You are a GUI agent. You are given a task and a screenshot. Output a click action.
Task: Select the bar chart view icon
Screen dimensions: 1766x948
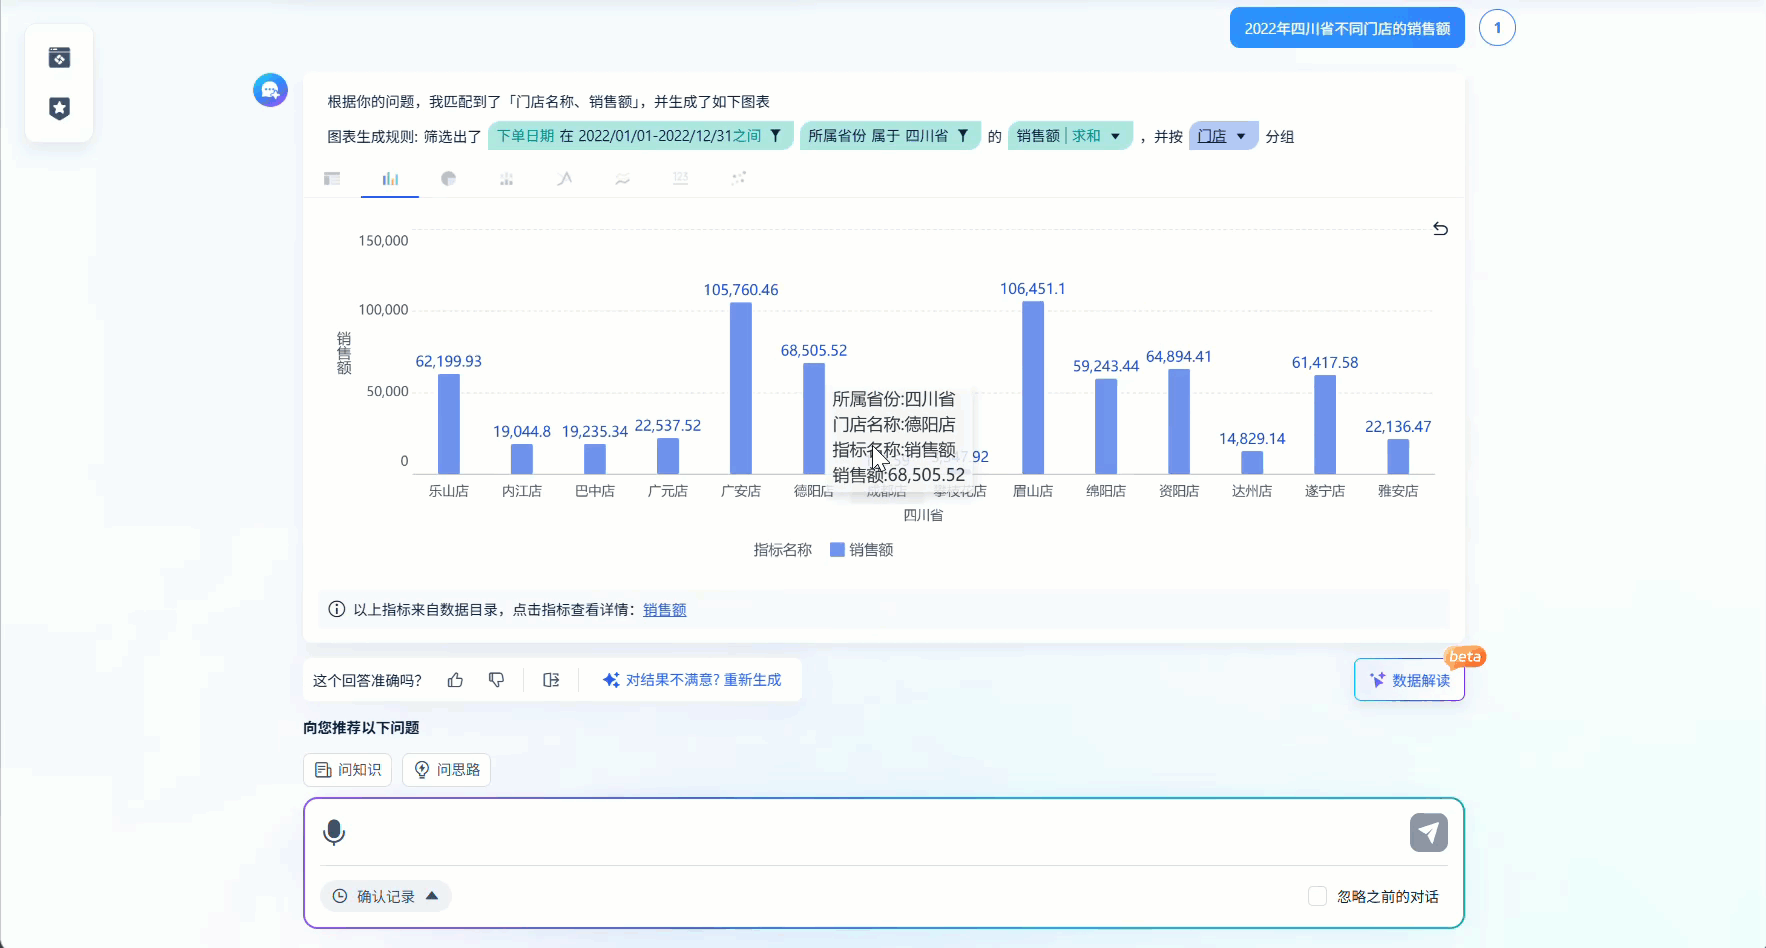point(390,178)
